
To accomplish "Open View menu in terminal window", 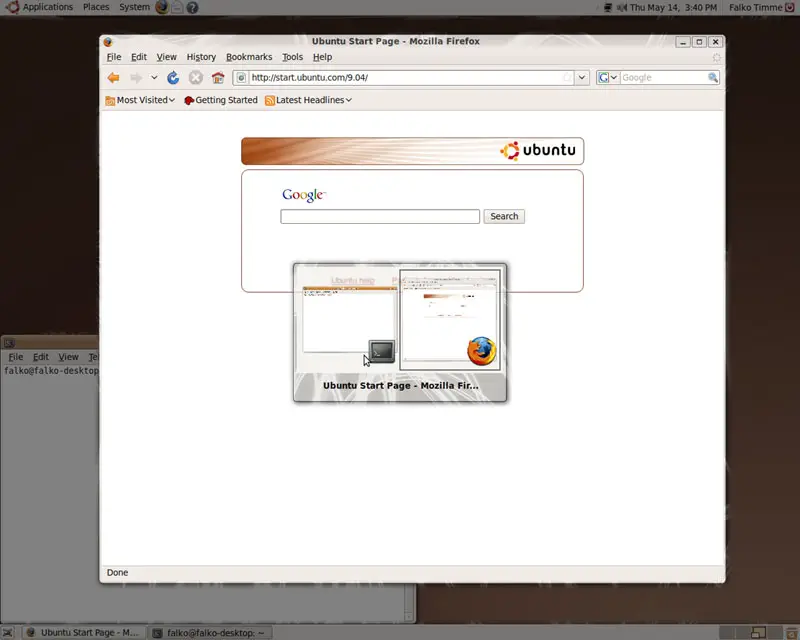I will 68,357.
